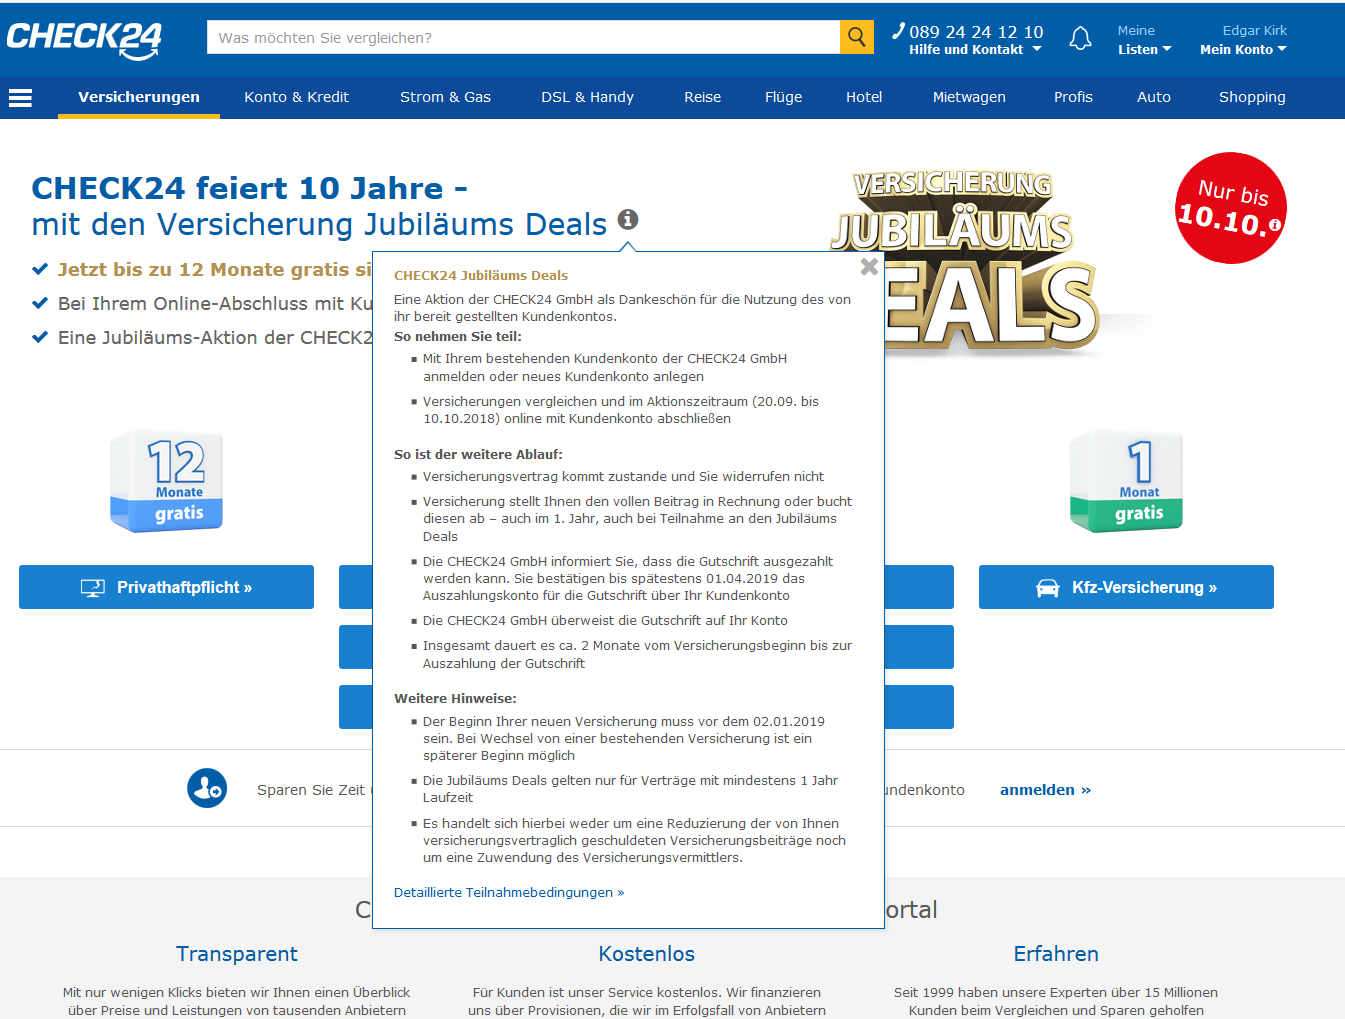Open the Flüge tab
Screen dimensions: 1345x1019
point(783,97)
